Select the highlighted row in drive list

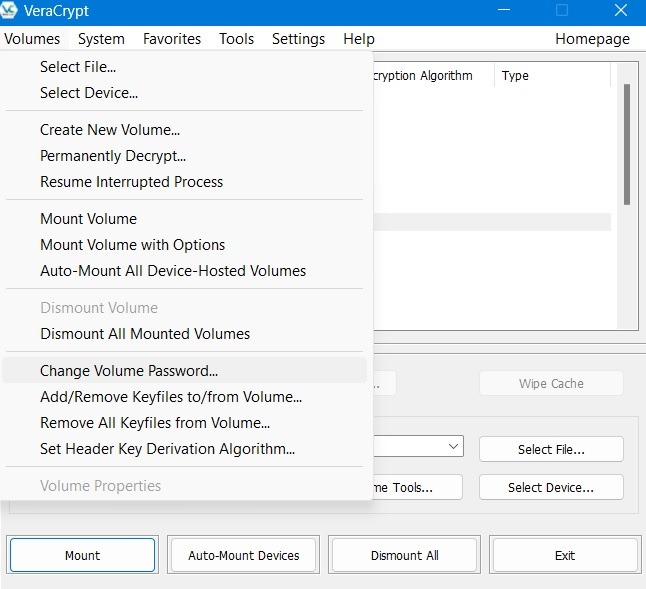click(492, 222)
